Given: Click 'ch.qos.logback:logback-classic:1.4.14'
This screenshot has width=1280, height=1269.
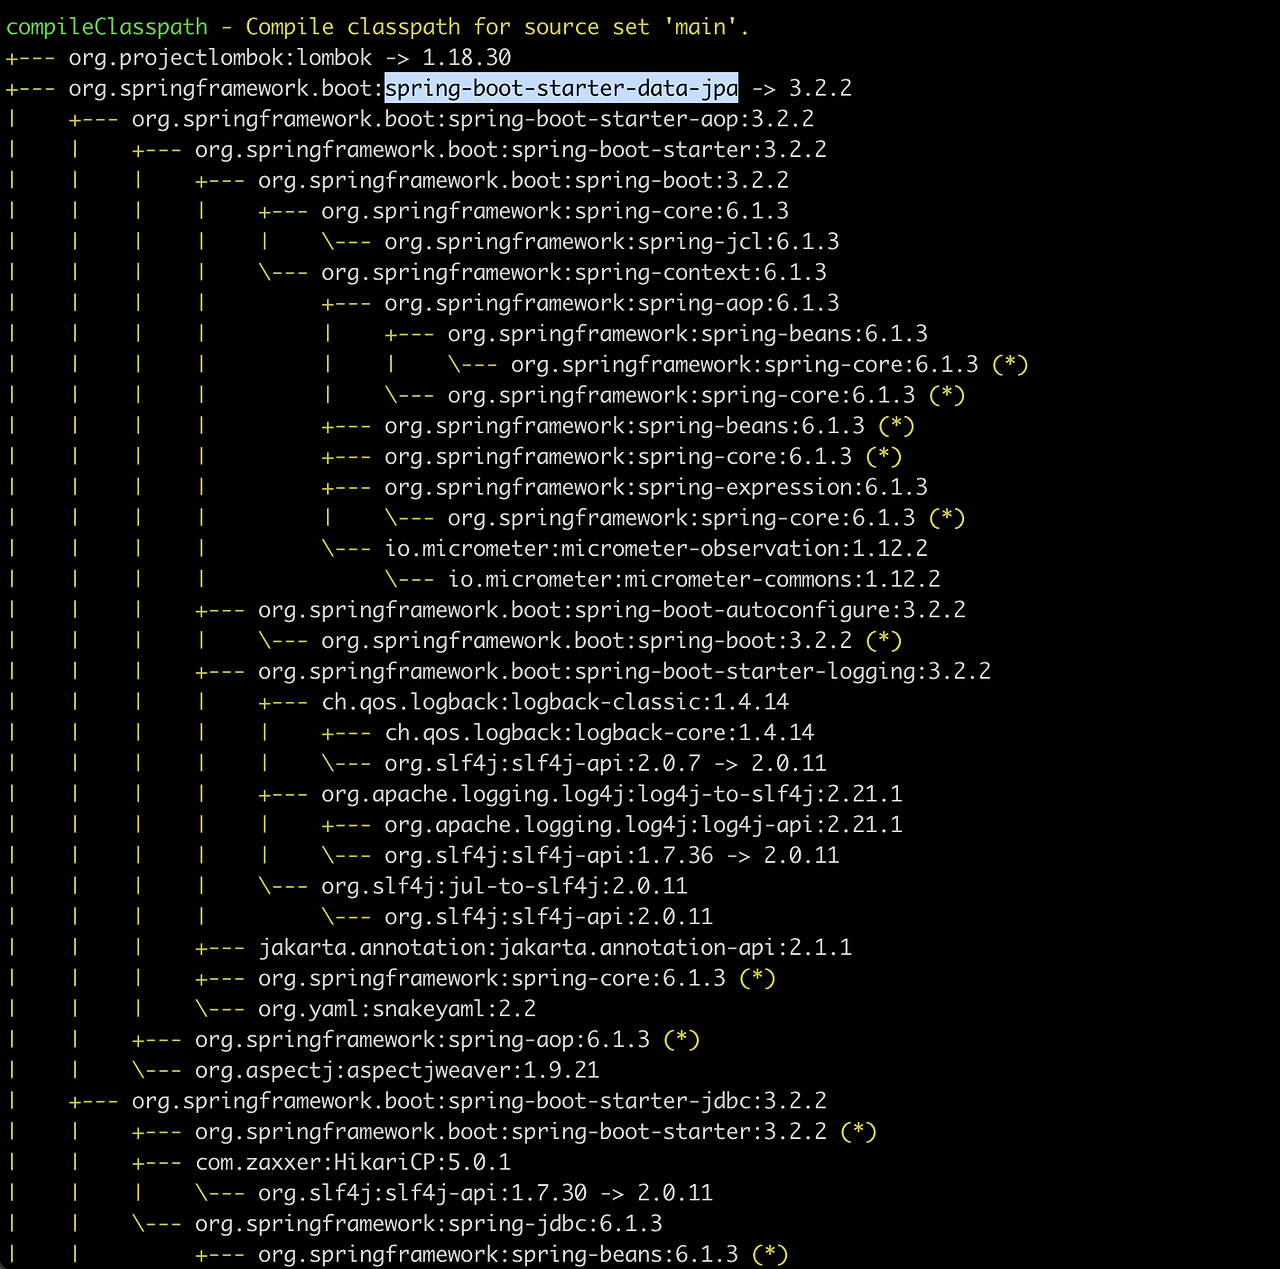Looking at the screenshot, I should point(555,702).
